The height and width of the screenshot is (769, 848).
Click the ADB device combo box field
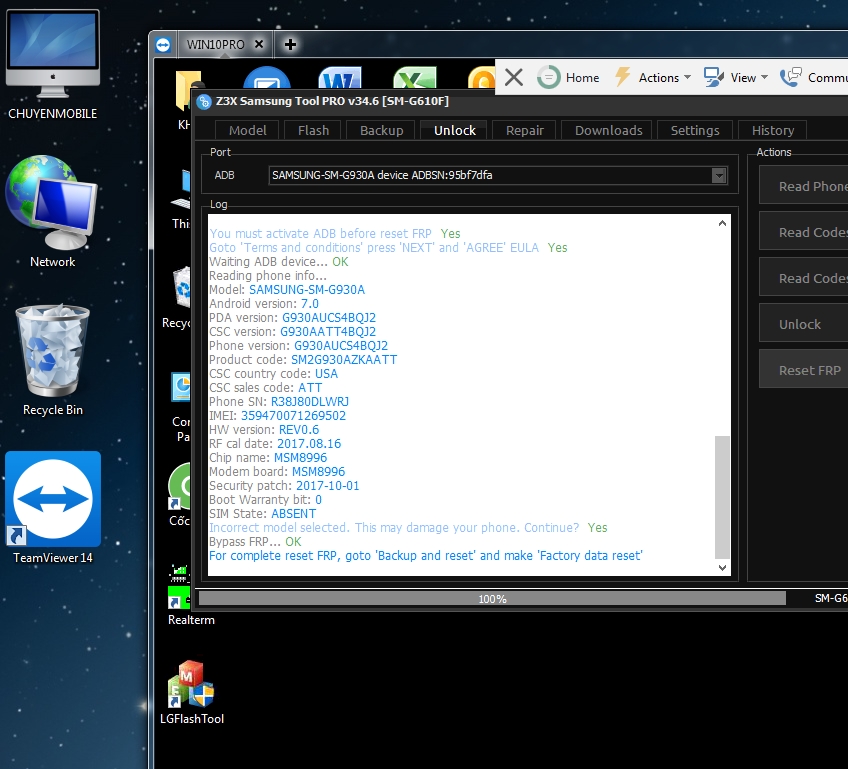click(498, 175)
